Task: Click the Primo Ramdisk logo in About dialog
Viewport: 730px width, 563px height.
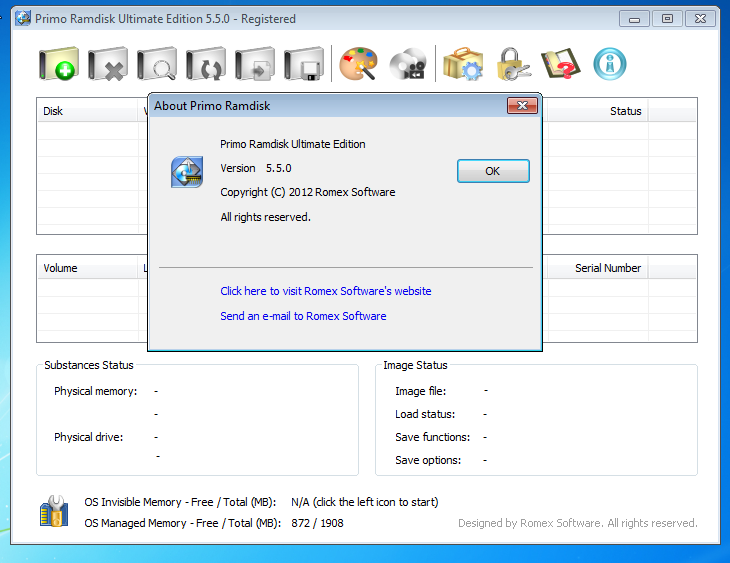Action: point(187,172)
